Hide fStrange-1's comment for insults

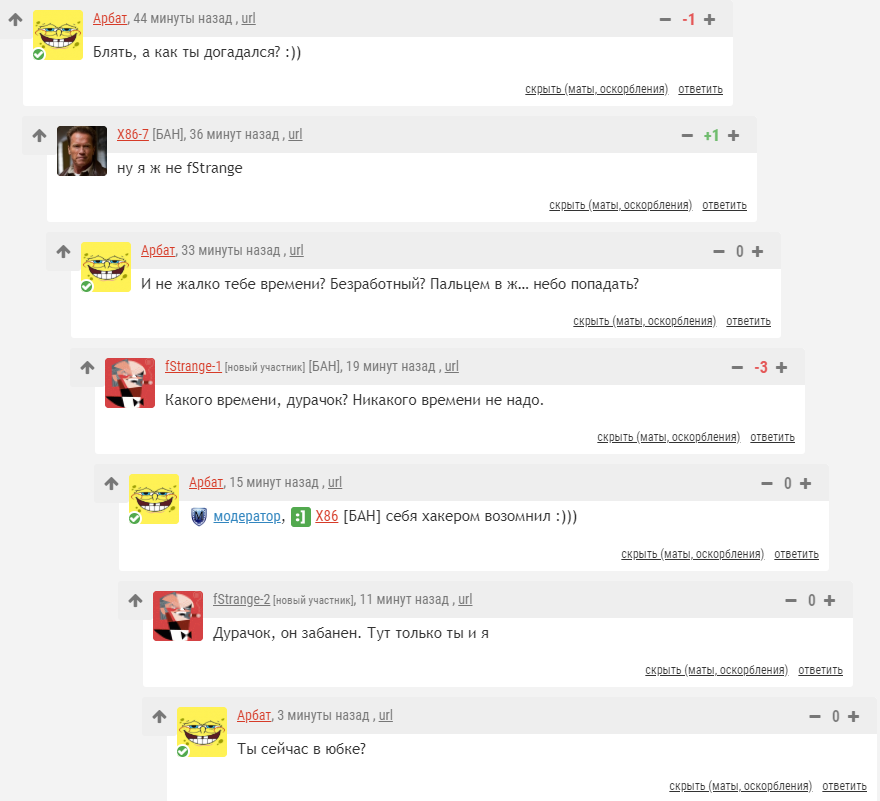(668, 437)
